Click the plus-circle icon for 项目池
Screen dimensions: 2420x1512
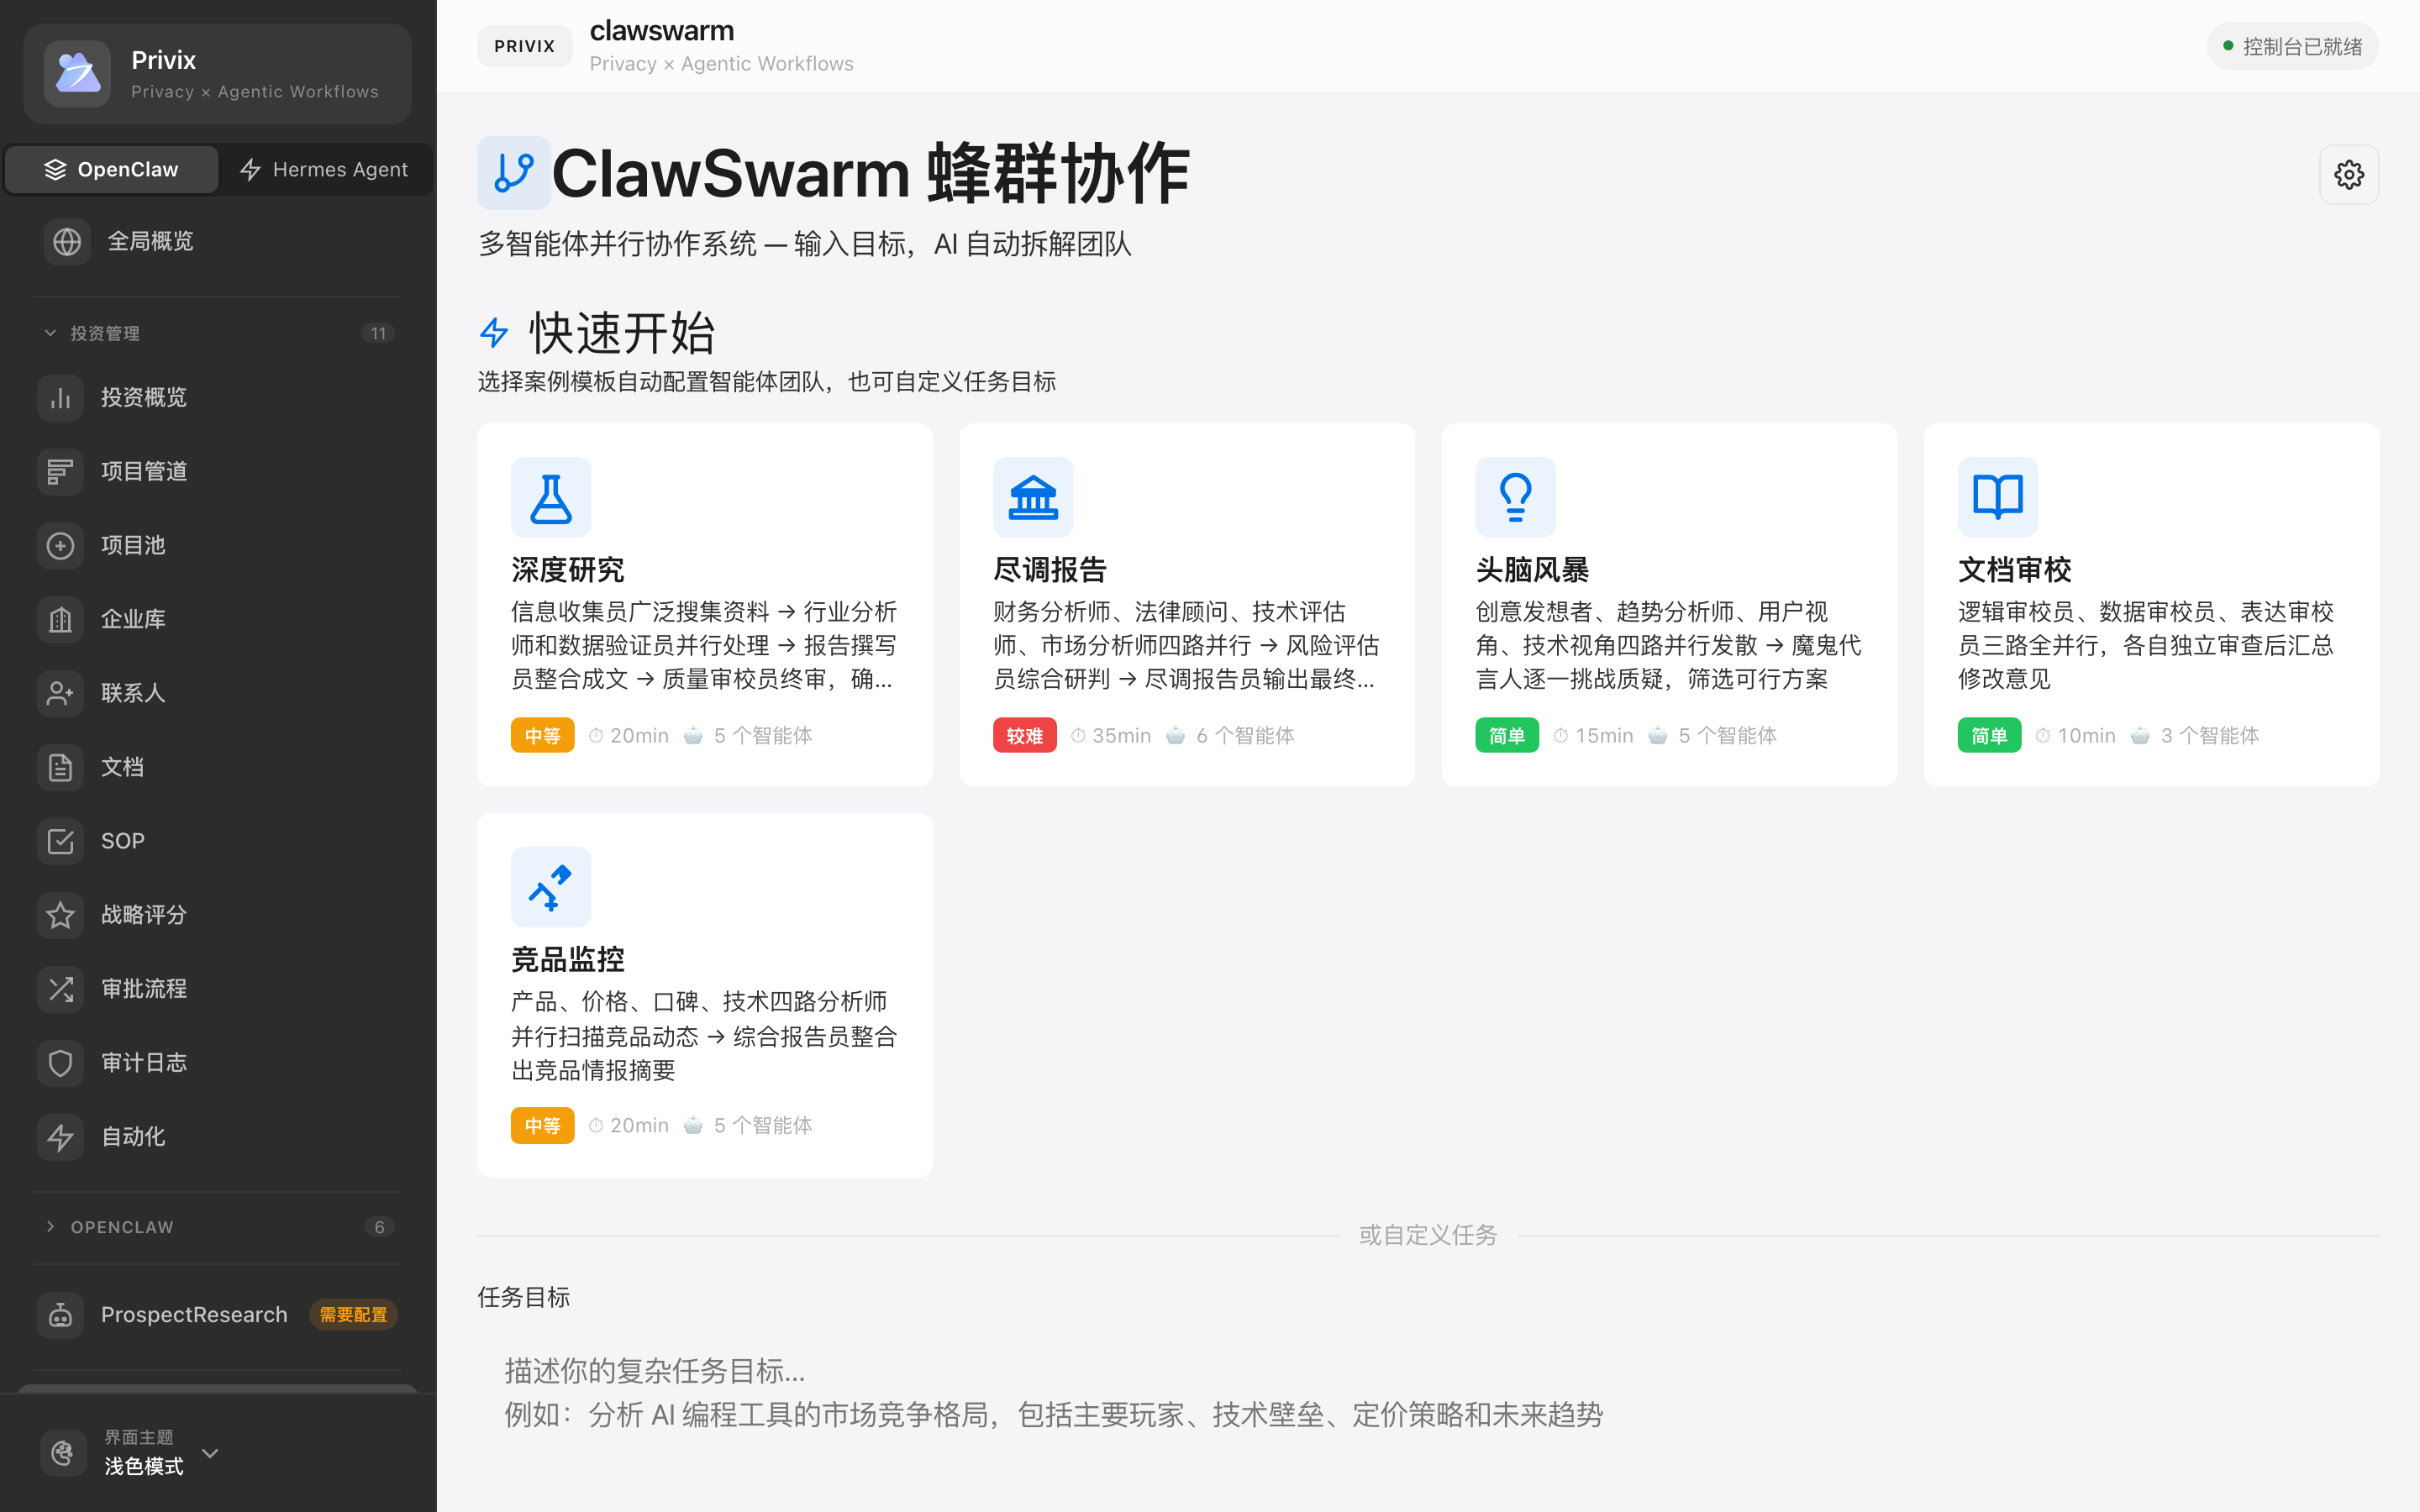point(60,545)
